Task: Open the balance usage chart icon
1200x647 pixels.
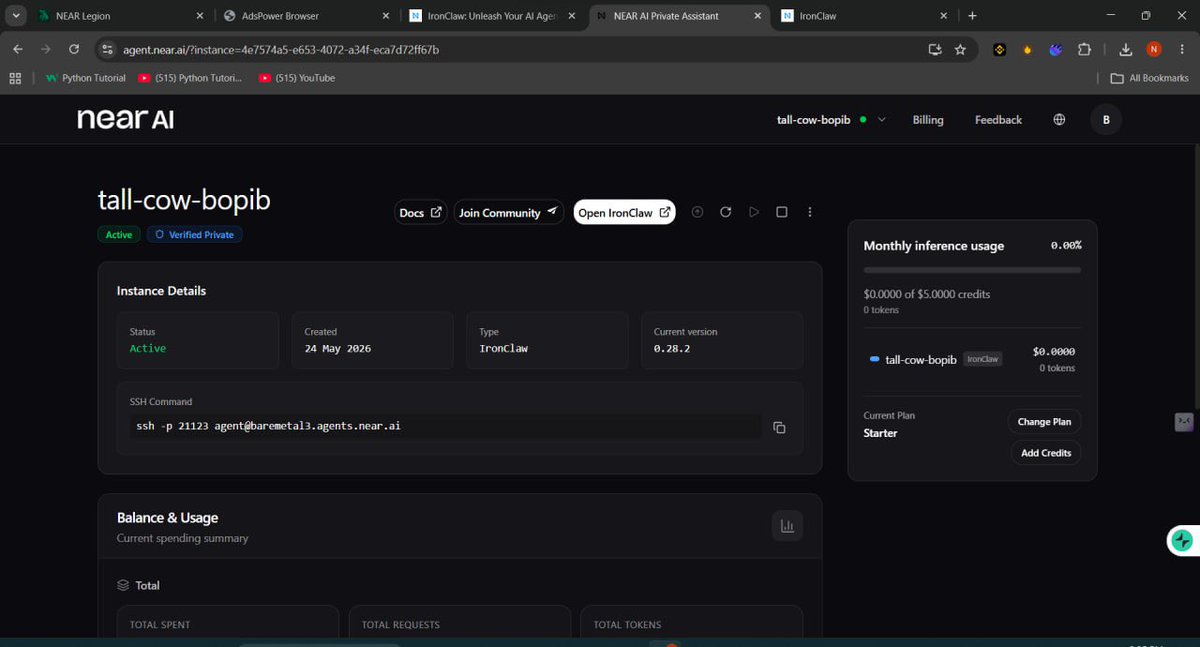Action: coord(787,526)
